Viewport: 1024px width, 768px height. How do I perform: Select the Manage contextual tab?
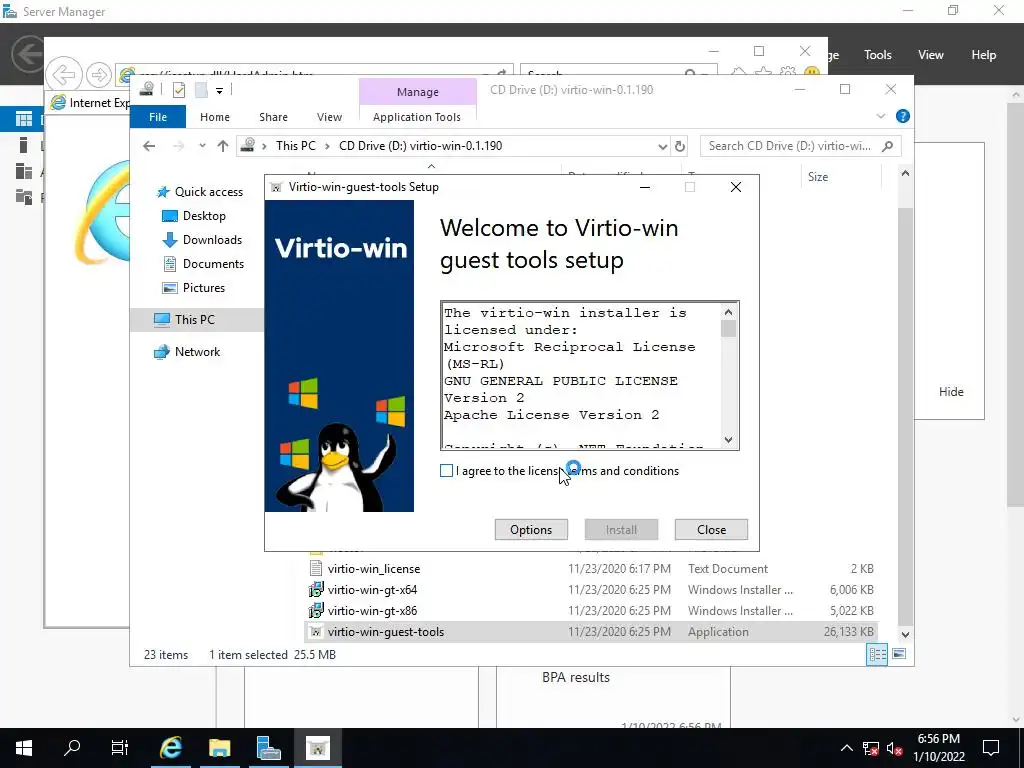click(418, 92)
